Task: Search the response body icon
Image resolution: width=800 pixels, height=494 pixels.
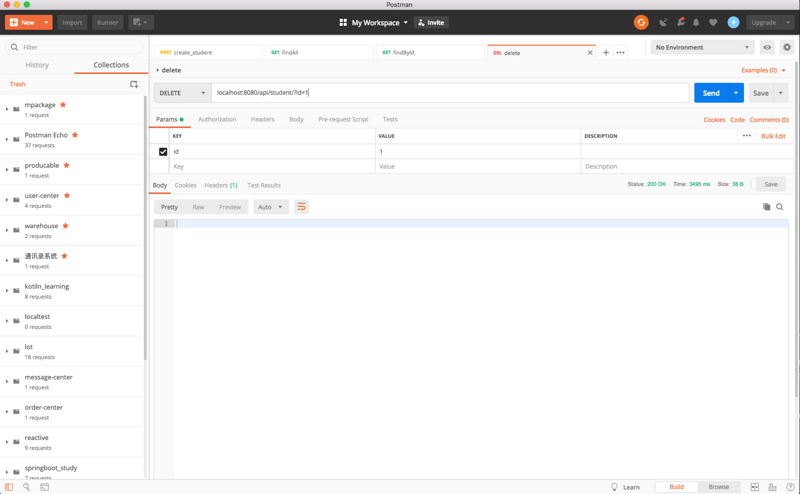Action: coord(780,207)
